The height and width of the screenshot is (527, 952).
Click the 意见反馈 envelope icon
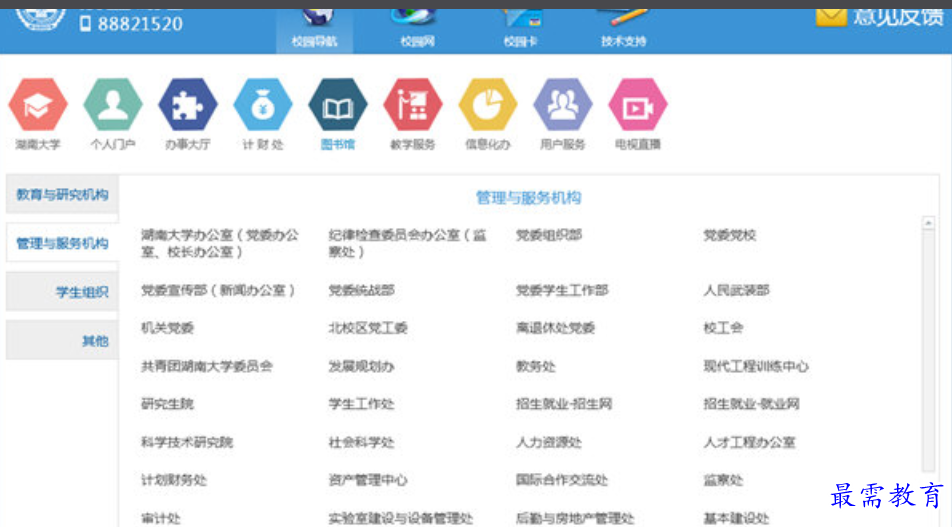click(831, 17)
